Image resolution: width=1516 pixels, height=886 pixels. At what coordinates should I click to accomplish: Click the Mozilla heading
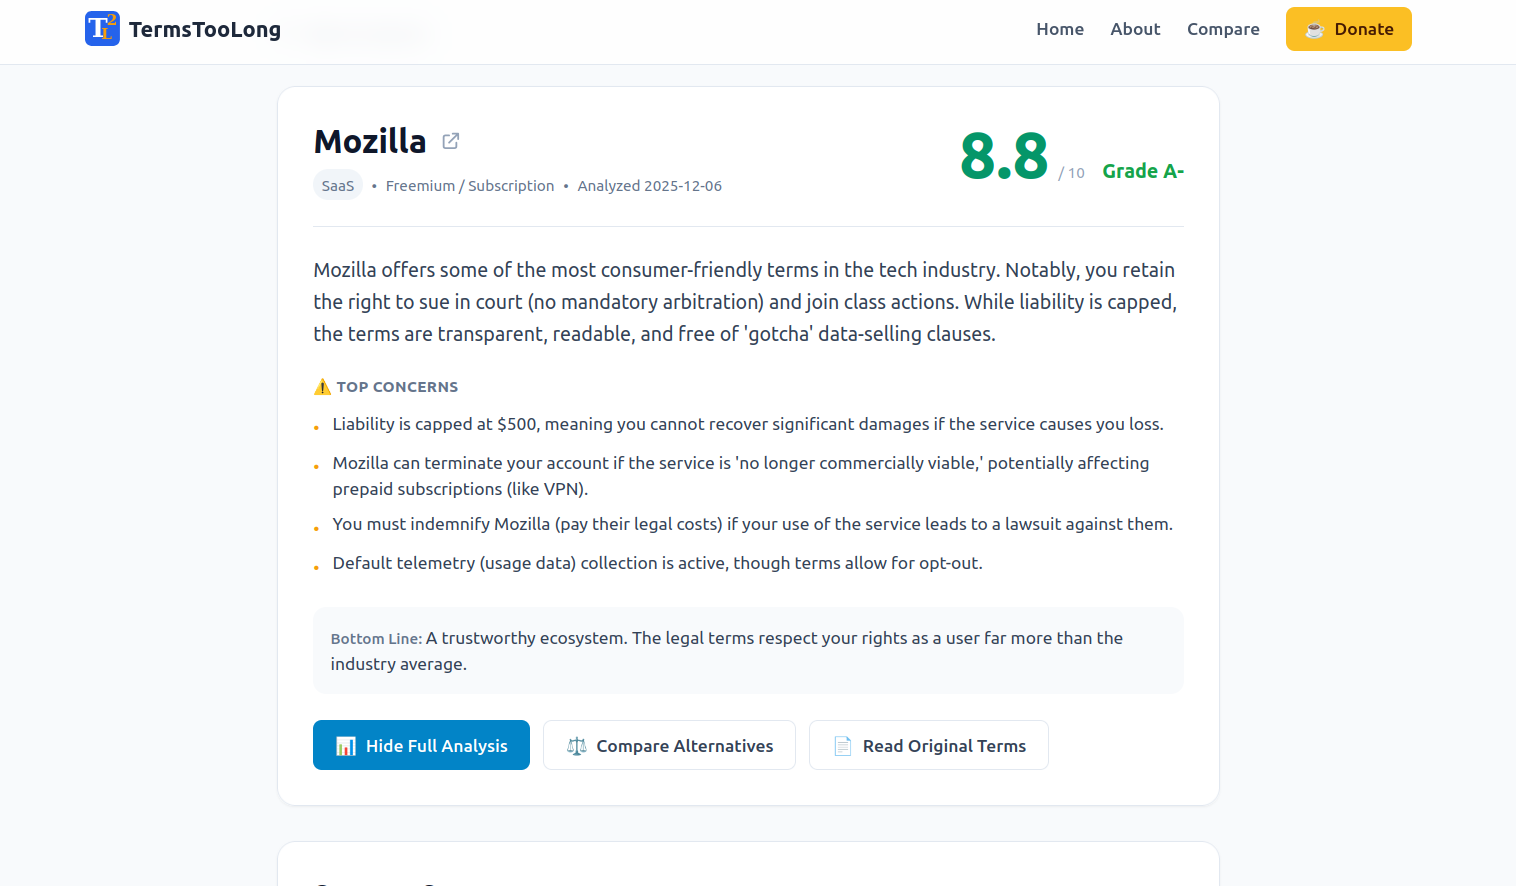point(370,141)
